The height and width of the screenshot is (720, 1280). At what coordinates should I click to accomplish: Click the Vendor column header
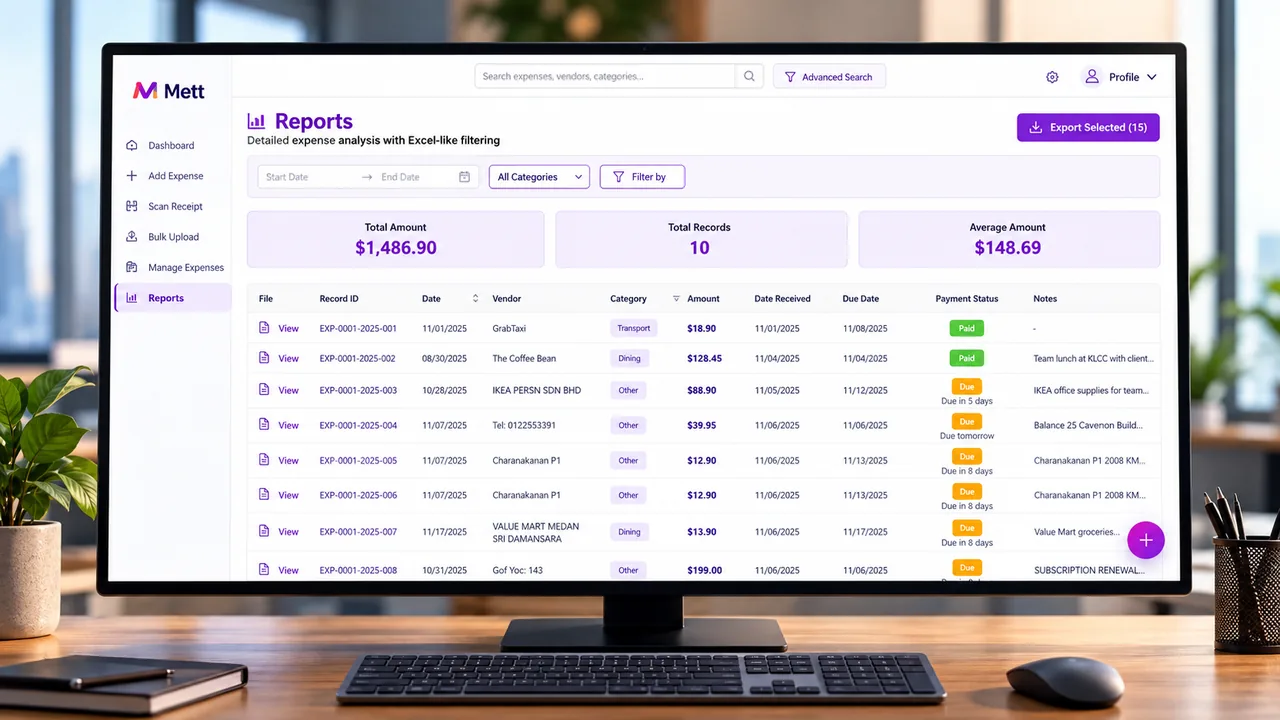[x=506, y=298]
